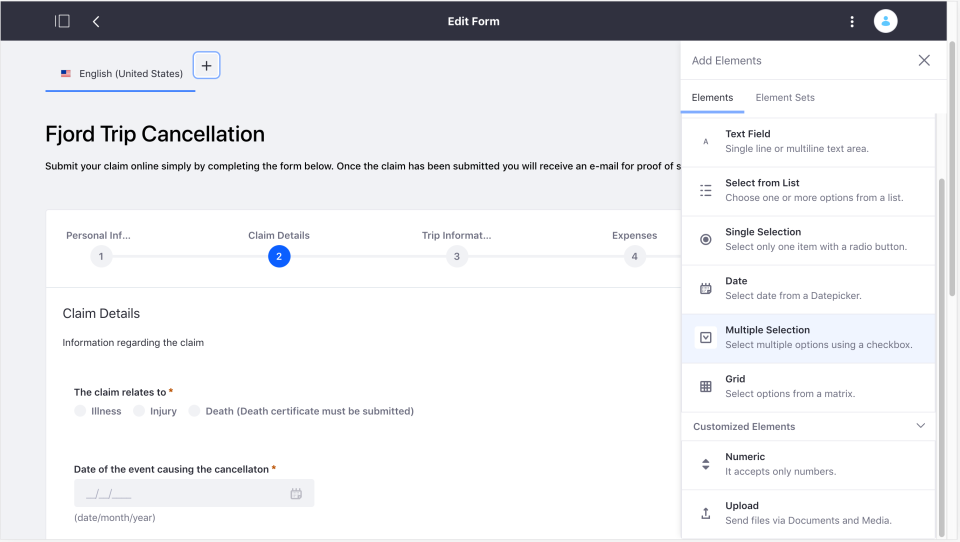Click the 'Add Elements' panel title
This screenshot has width=960, height=542.
point(727,61)
